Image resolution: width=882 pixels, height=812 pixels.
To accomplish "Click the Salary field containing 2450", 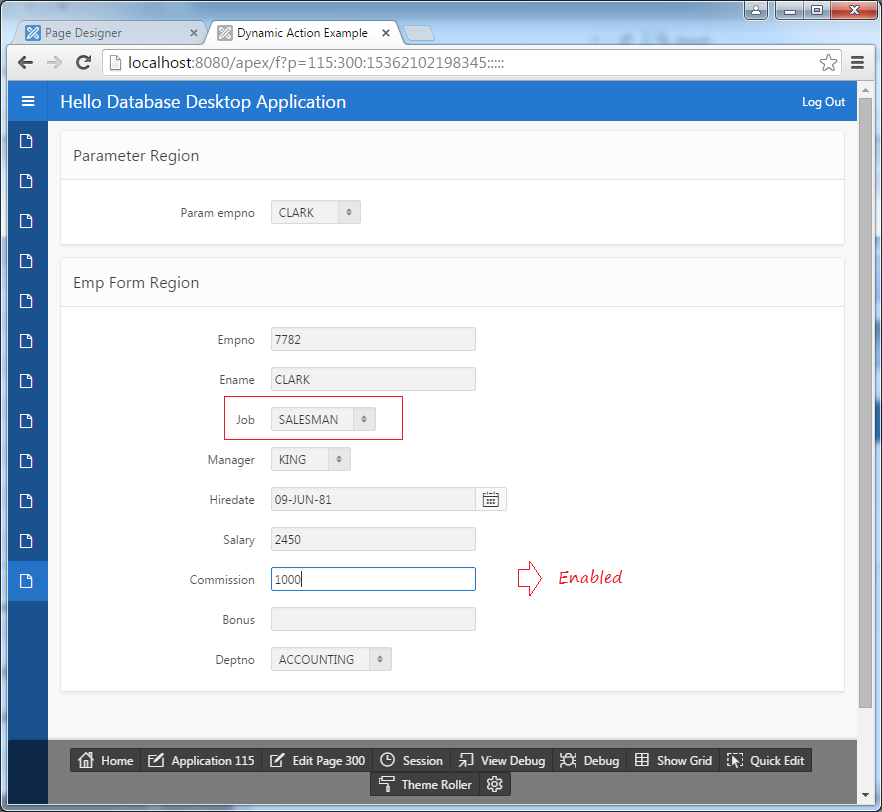I will [373, 539].
